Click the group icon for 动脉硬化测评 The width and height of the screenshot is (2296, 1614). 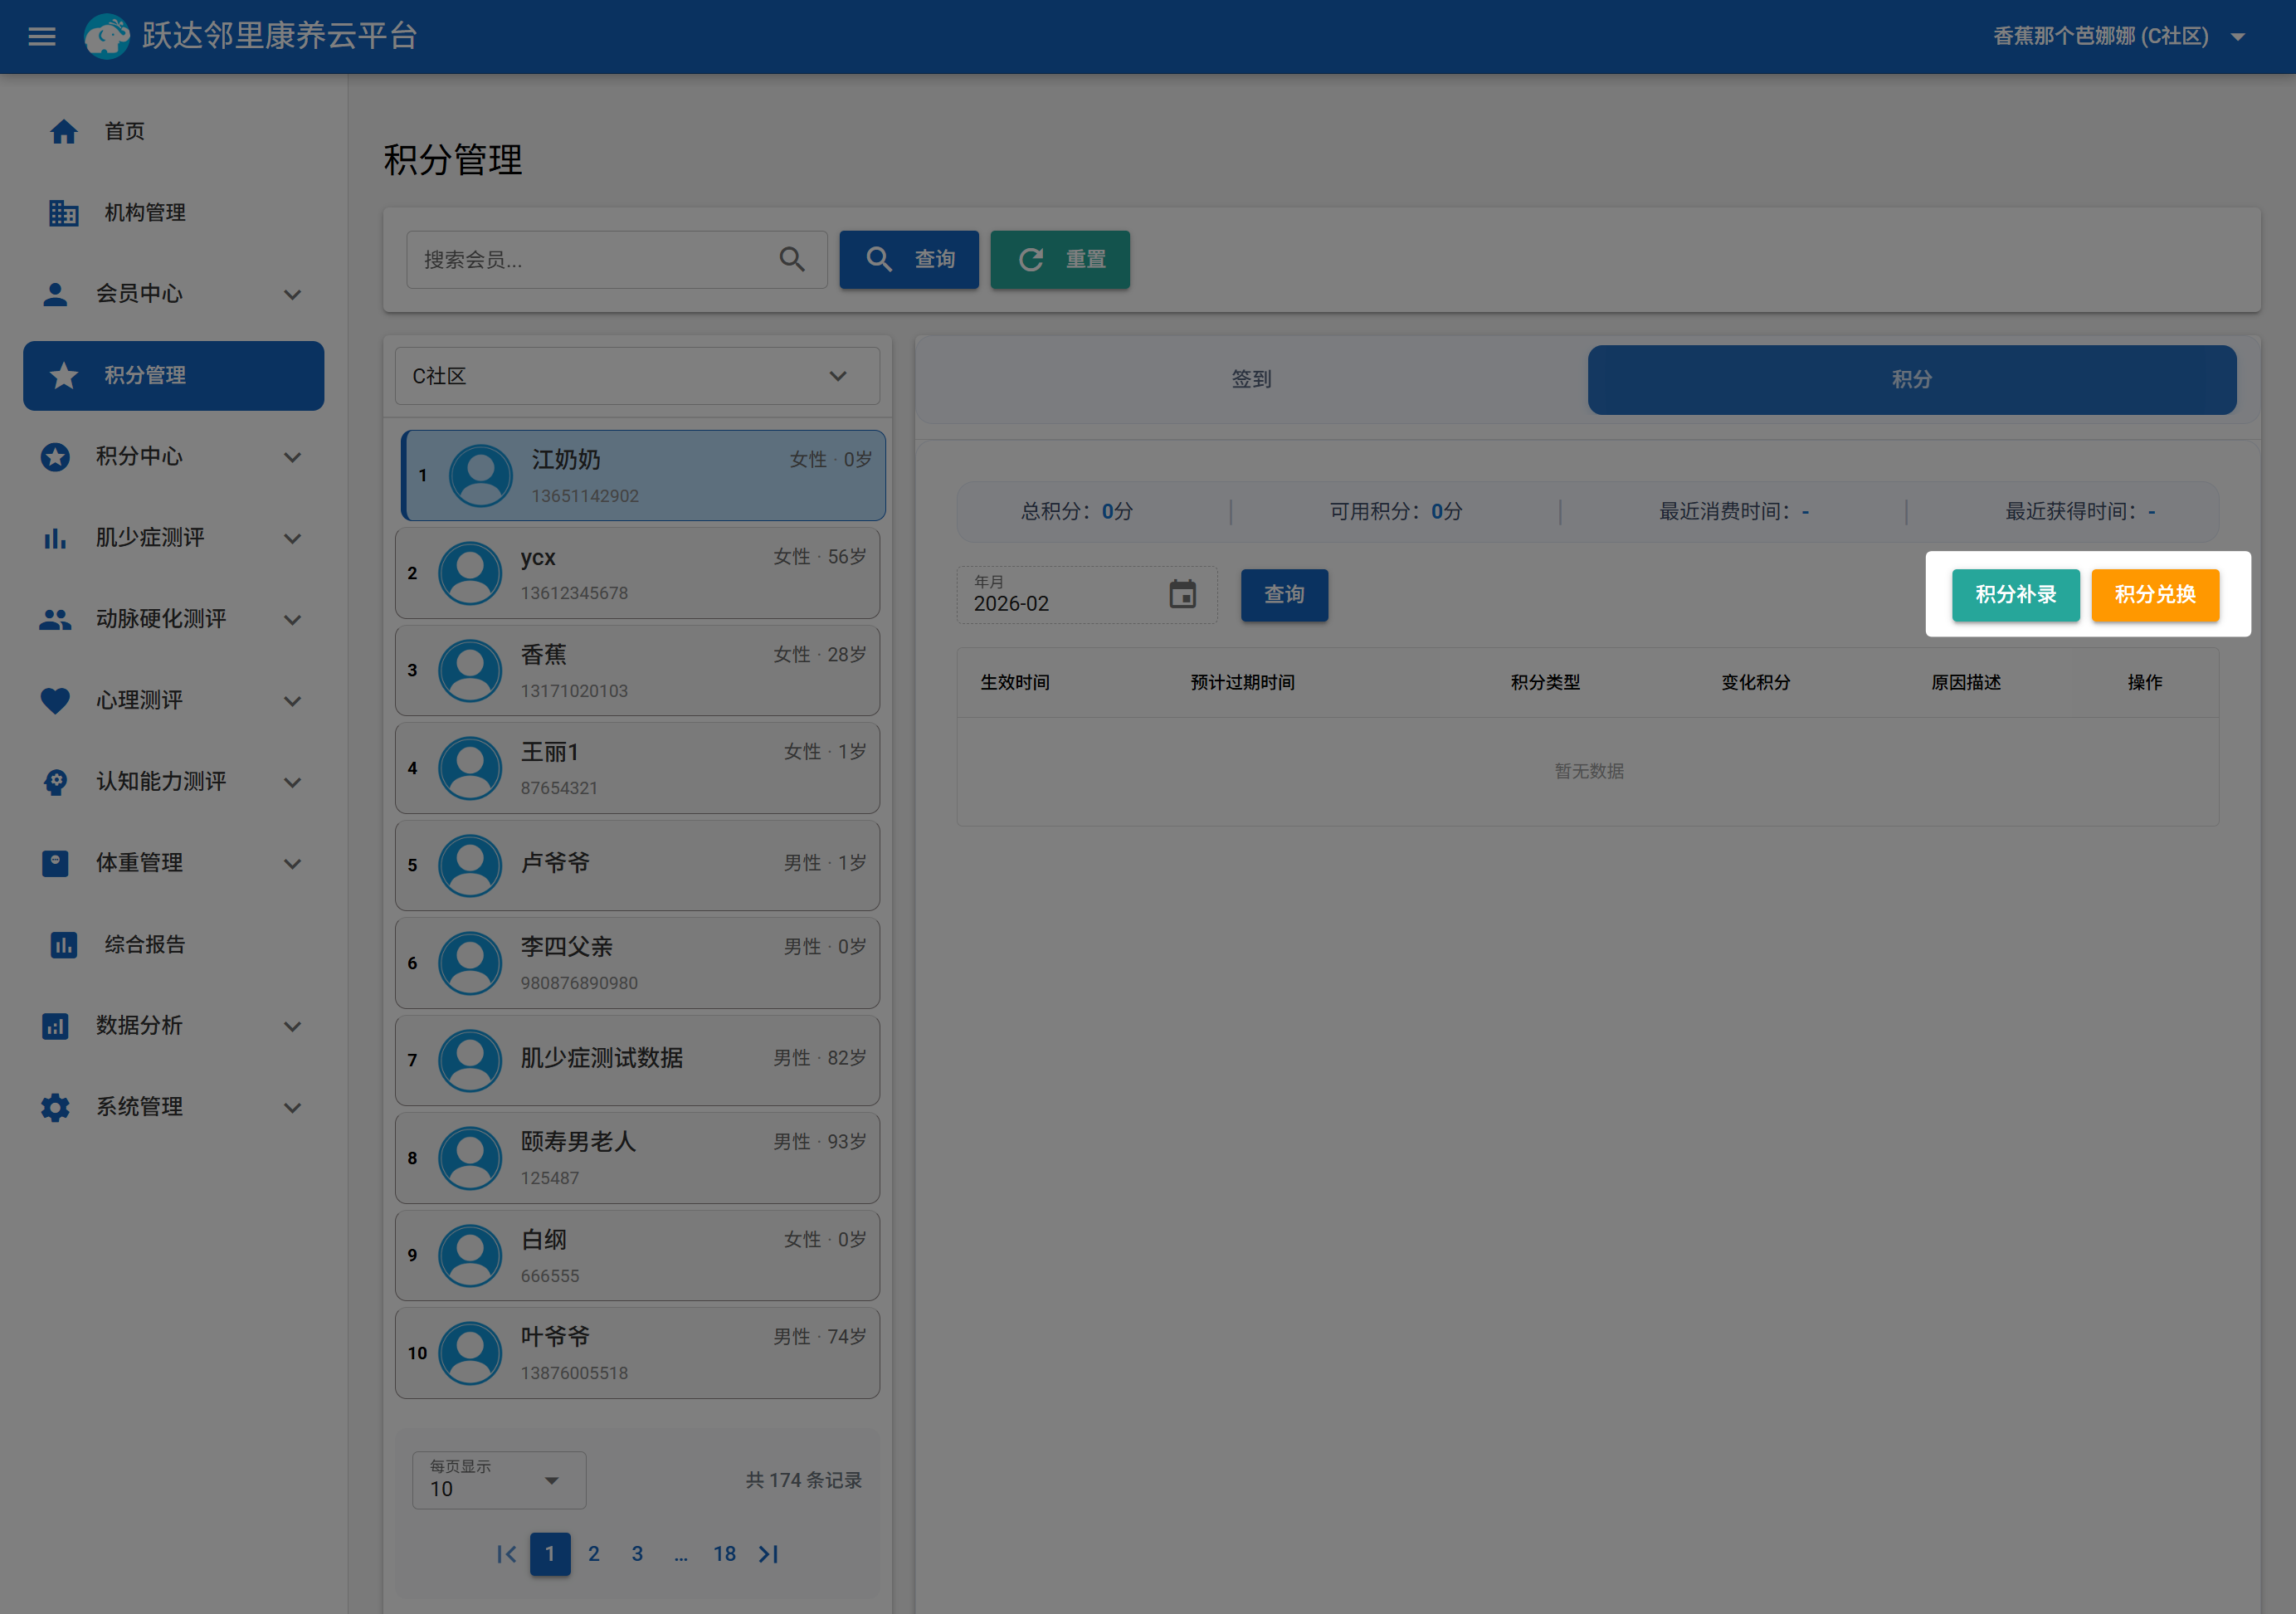pyautogui.click(x=55, y=619)
